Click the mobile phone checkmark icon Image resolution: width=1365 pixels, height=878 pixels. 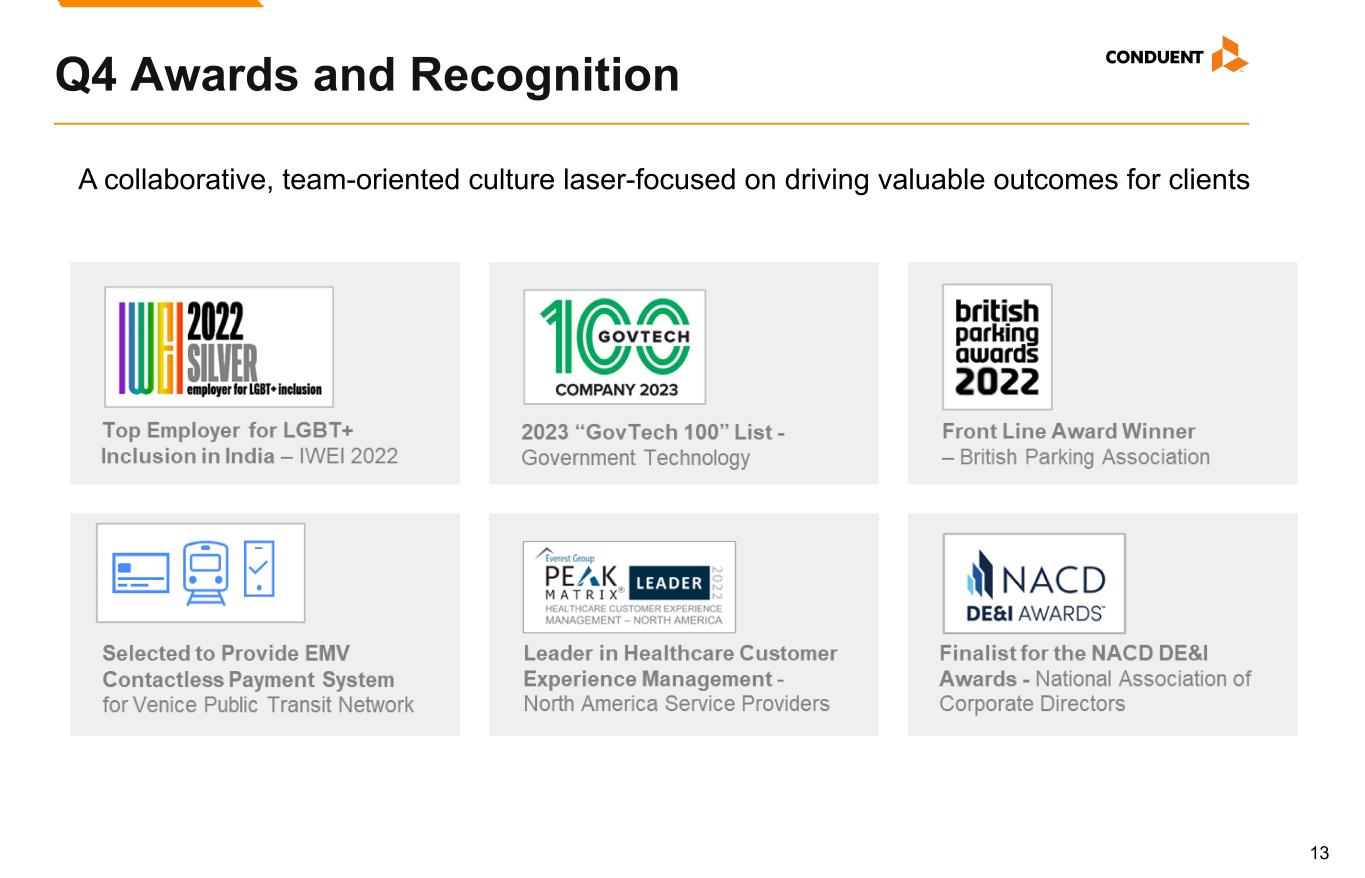pyautogui.click(x=259, y=569)
